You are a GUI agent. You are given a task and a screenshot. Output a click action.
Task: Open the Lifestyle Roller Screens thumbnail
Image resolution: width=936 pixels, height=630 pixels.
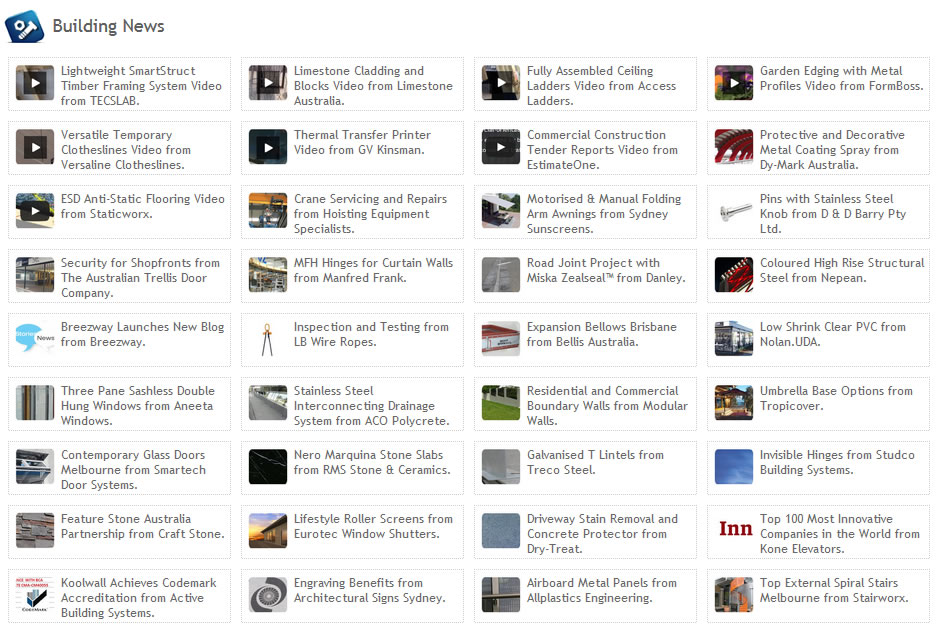point(268,530)
